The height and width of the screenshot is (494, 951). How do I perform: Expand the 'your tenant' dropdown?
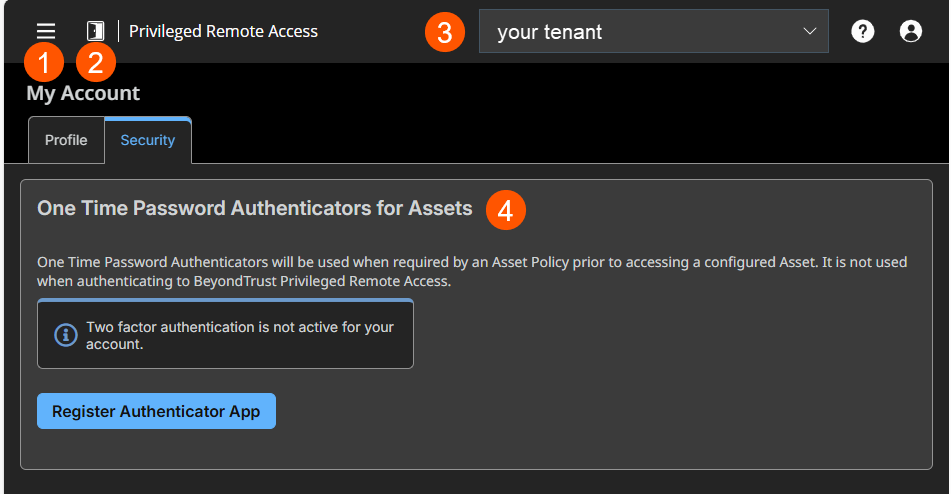654,31
